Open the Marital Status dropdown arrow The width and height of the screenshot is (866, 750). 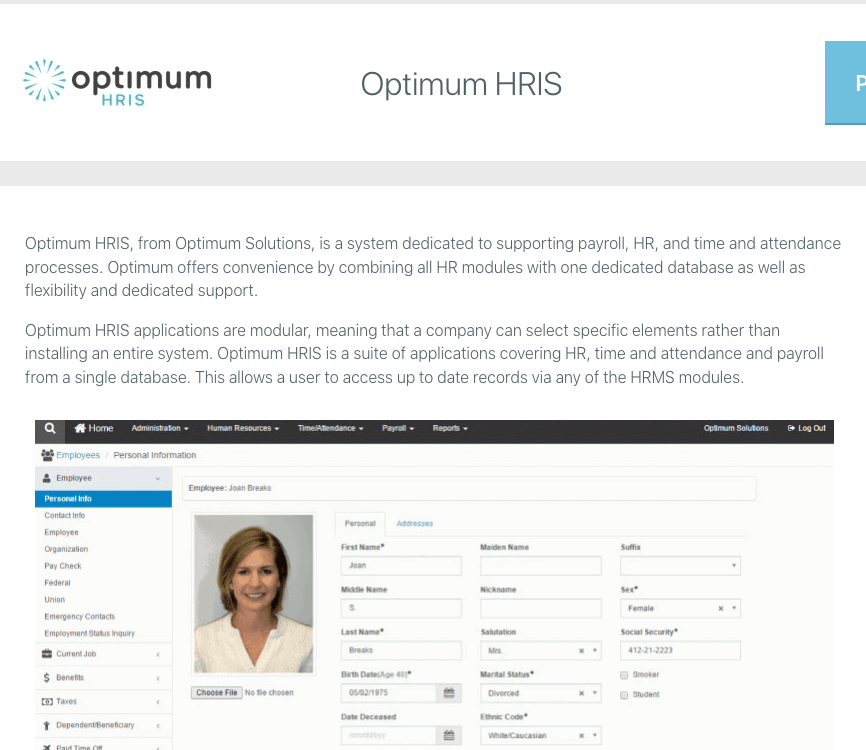[595, 693]
